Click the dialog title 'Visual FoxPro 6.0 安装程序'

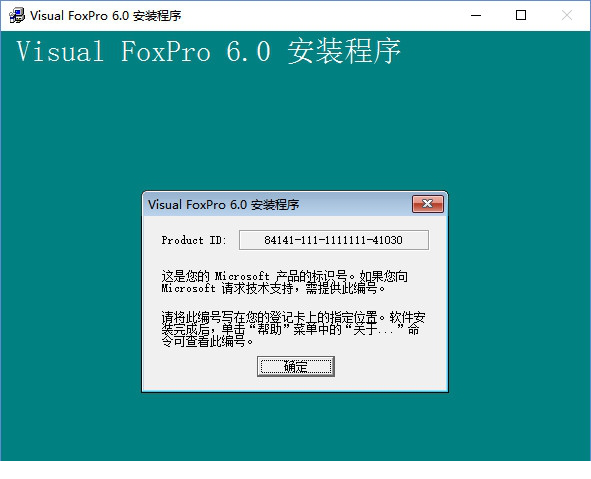223,205
